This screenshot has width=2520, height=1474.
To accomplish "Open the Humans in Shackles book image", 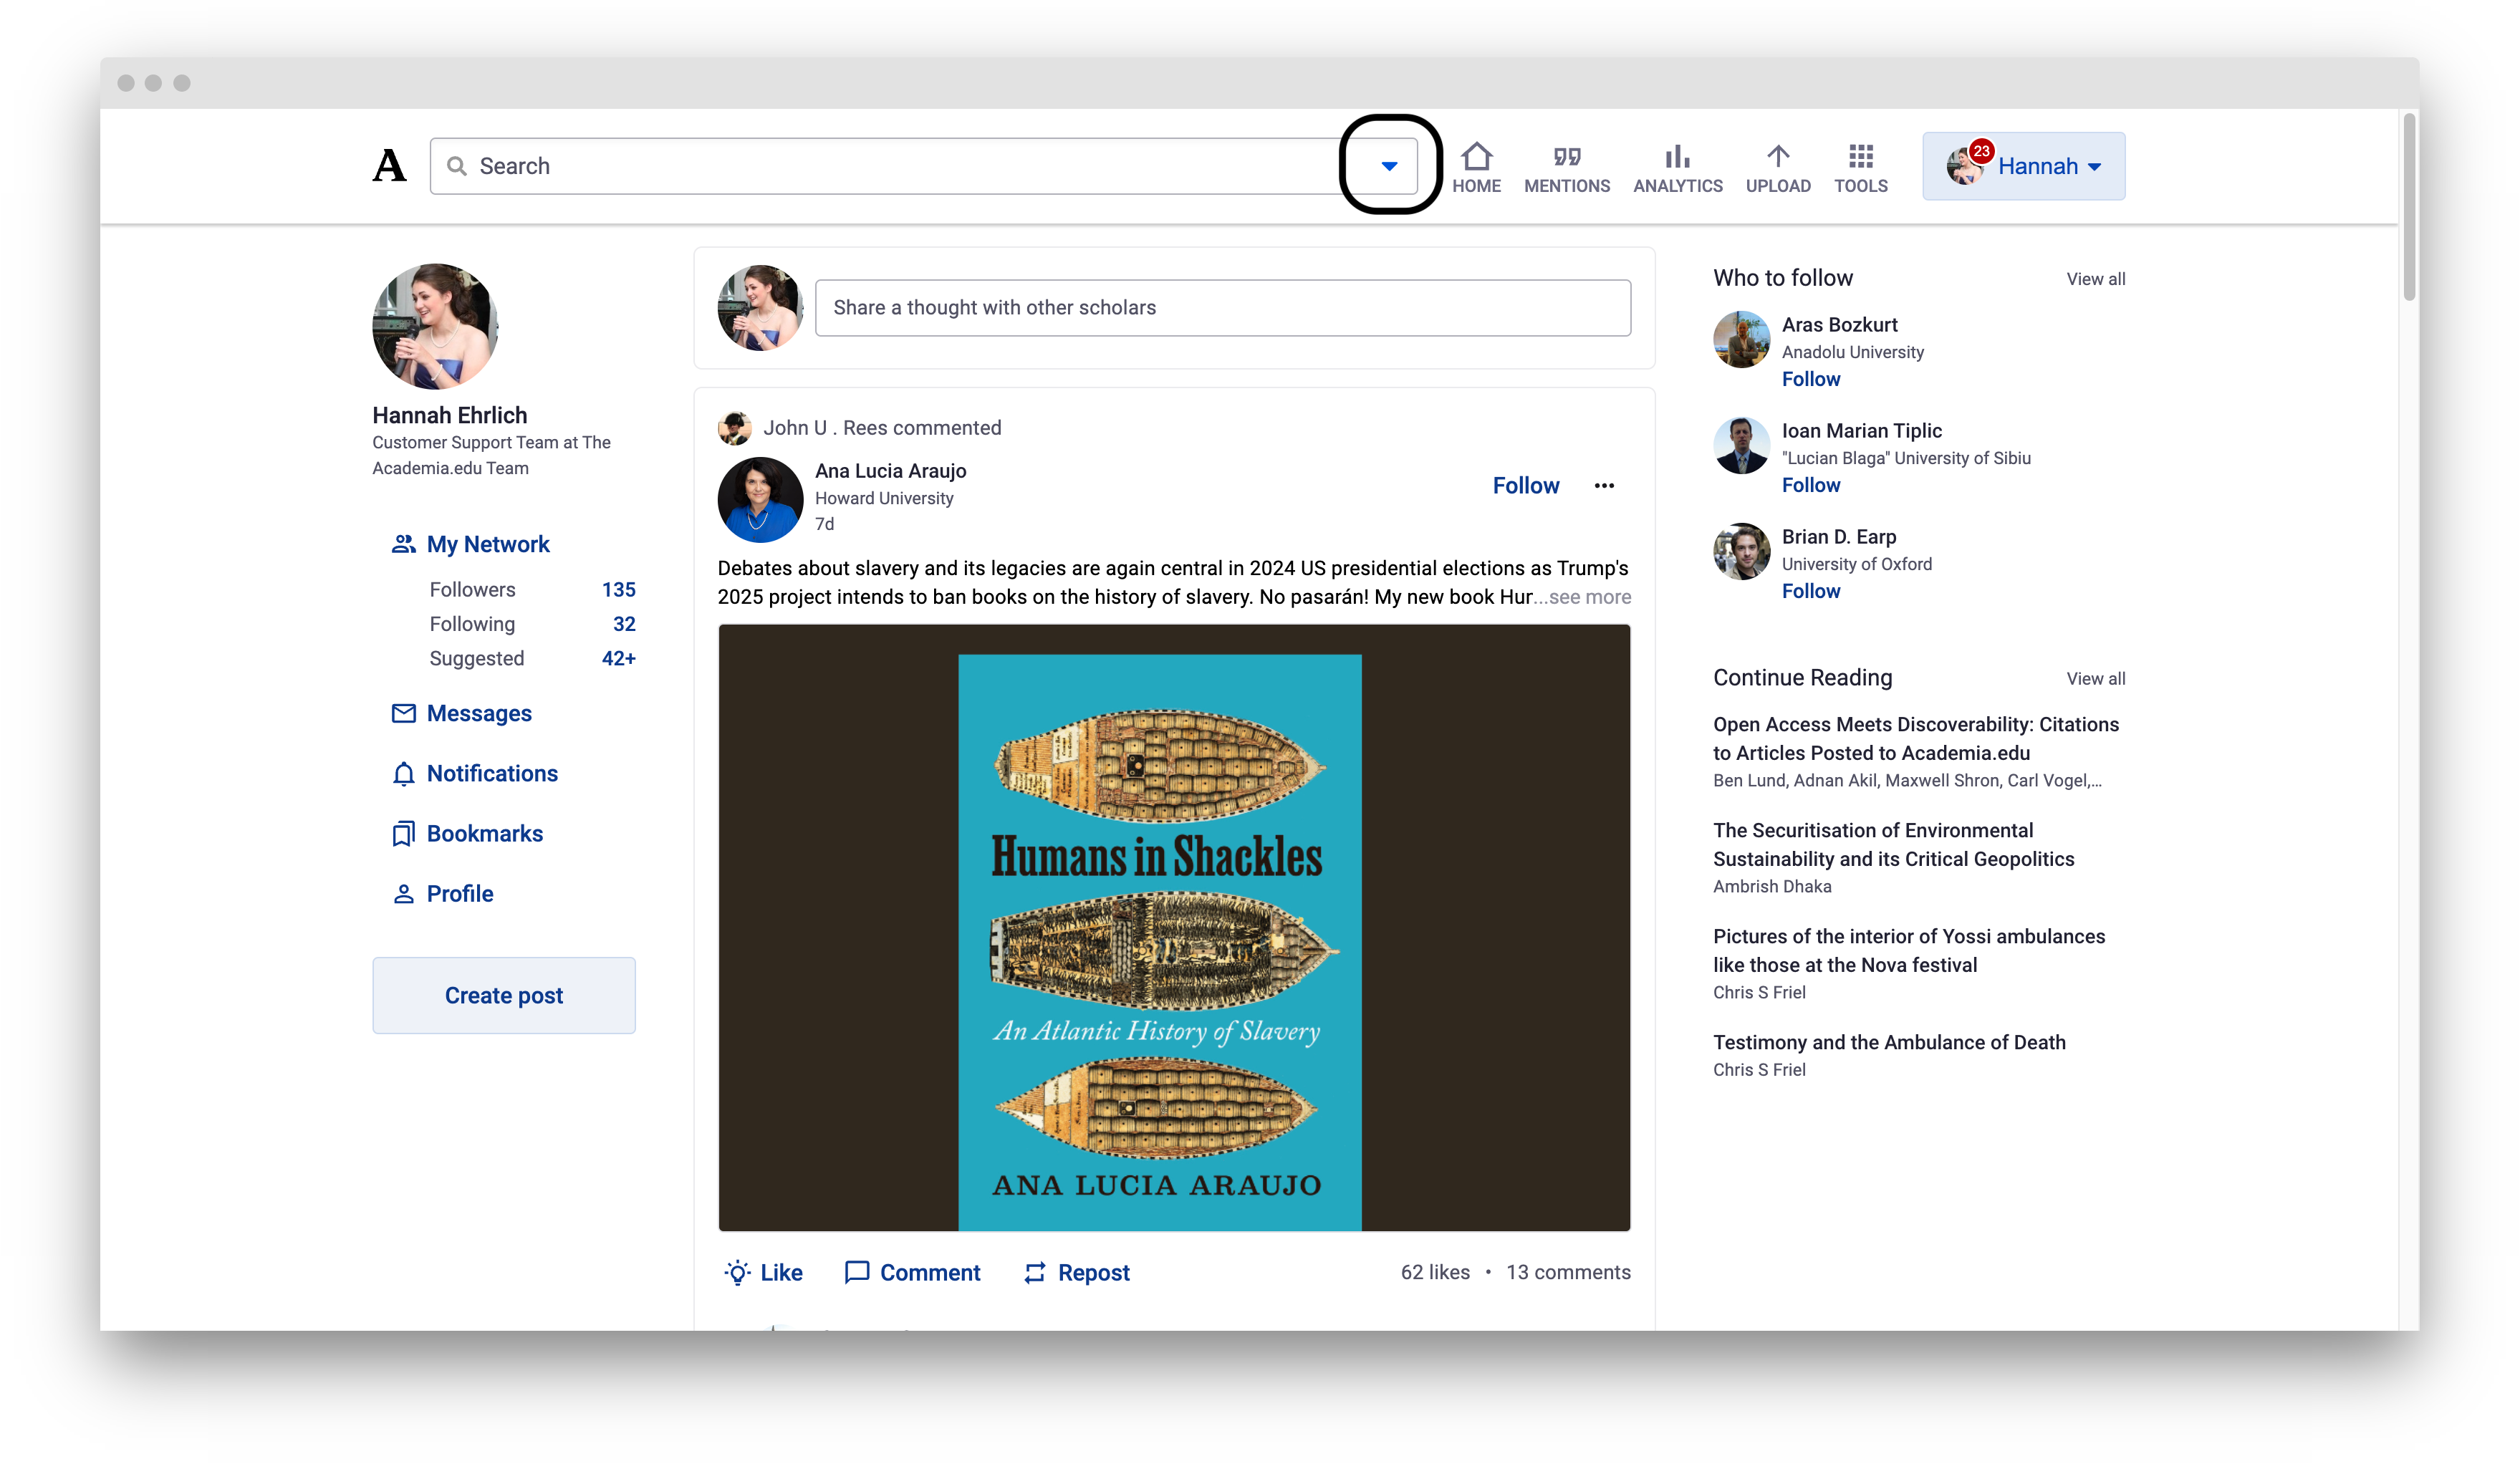I will [1174, 928].
